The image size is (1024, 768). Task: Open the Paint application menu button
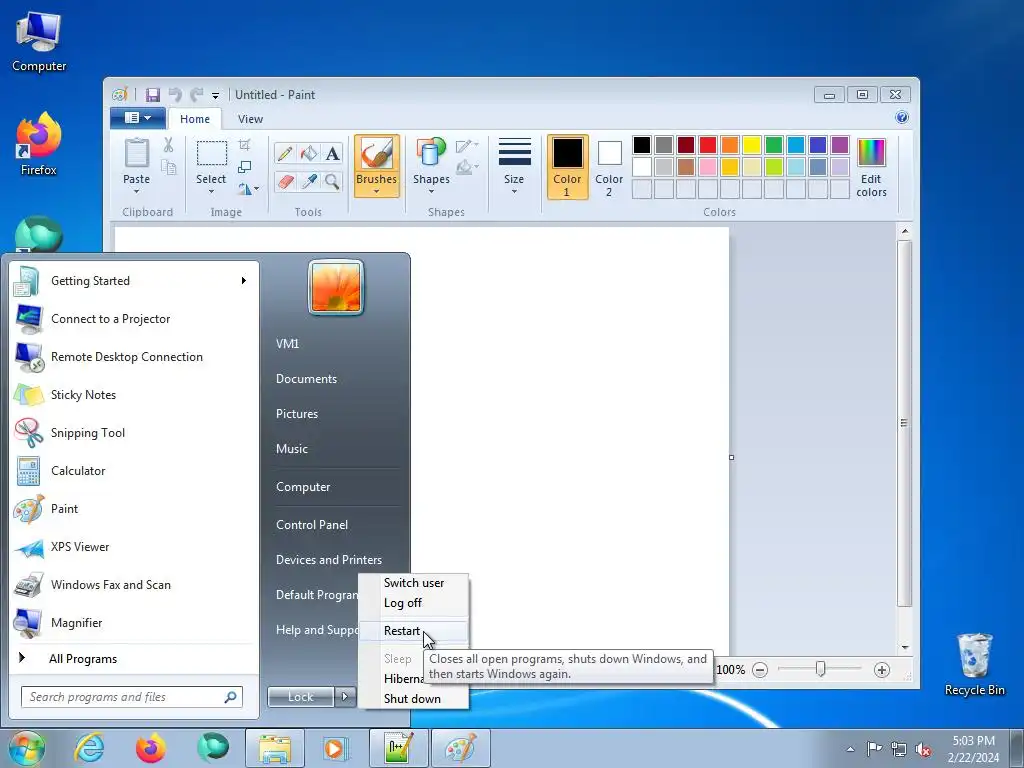coord(138,118)
